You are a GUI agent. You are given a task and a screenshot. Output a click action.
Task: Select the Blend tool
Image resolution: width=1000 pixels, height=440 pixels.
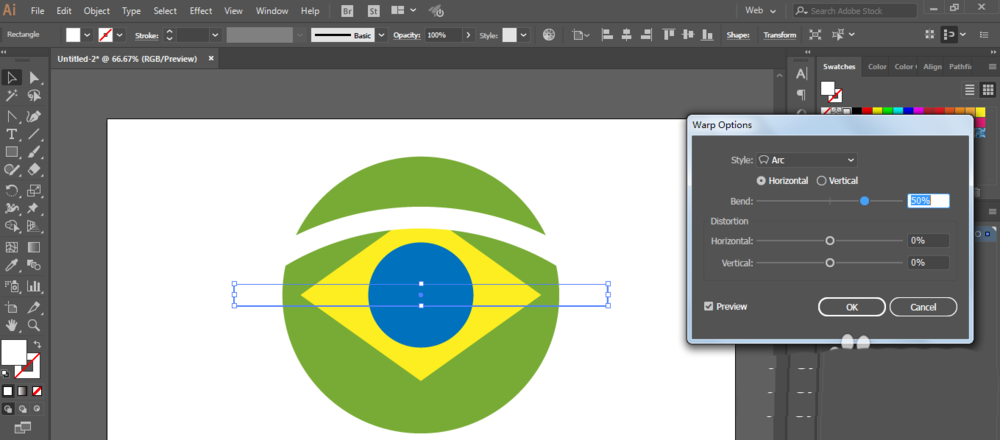pyautogui.click(x=34, y=265)
